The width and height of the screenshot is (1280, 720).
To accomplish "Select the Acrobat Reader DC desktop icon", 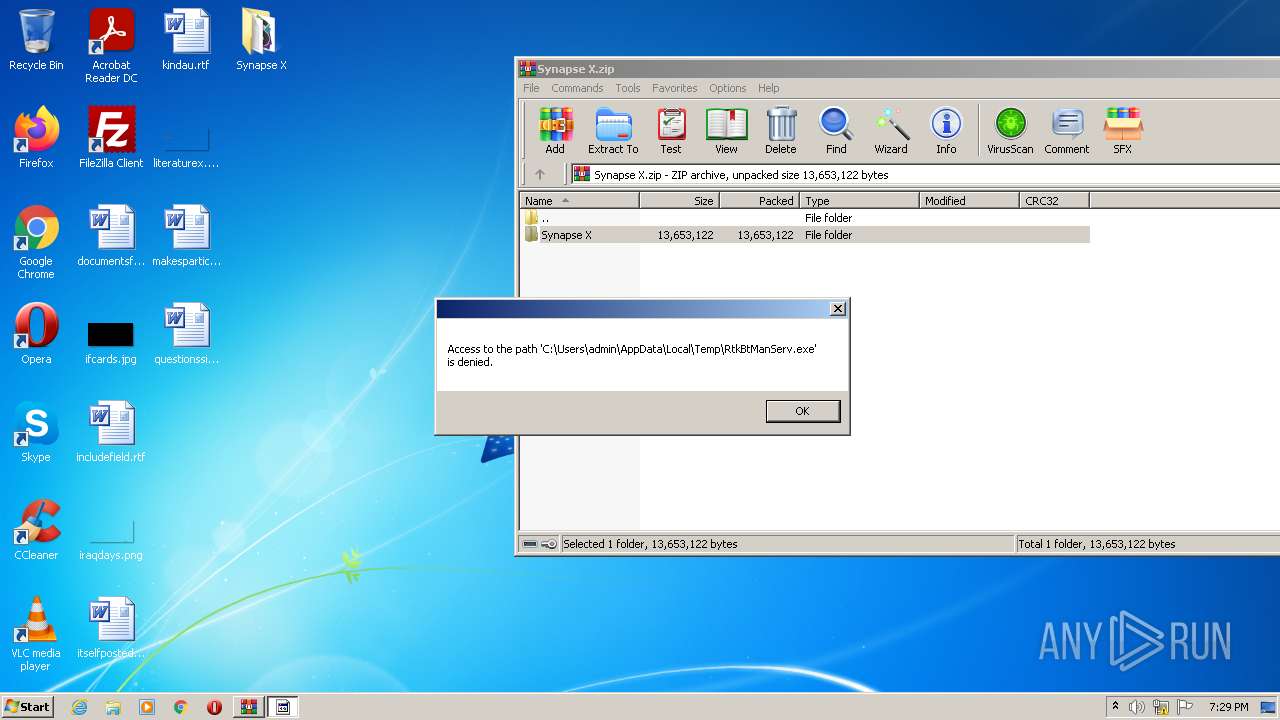I will coord(111,46).
